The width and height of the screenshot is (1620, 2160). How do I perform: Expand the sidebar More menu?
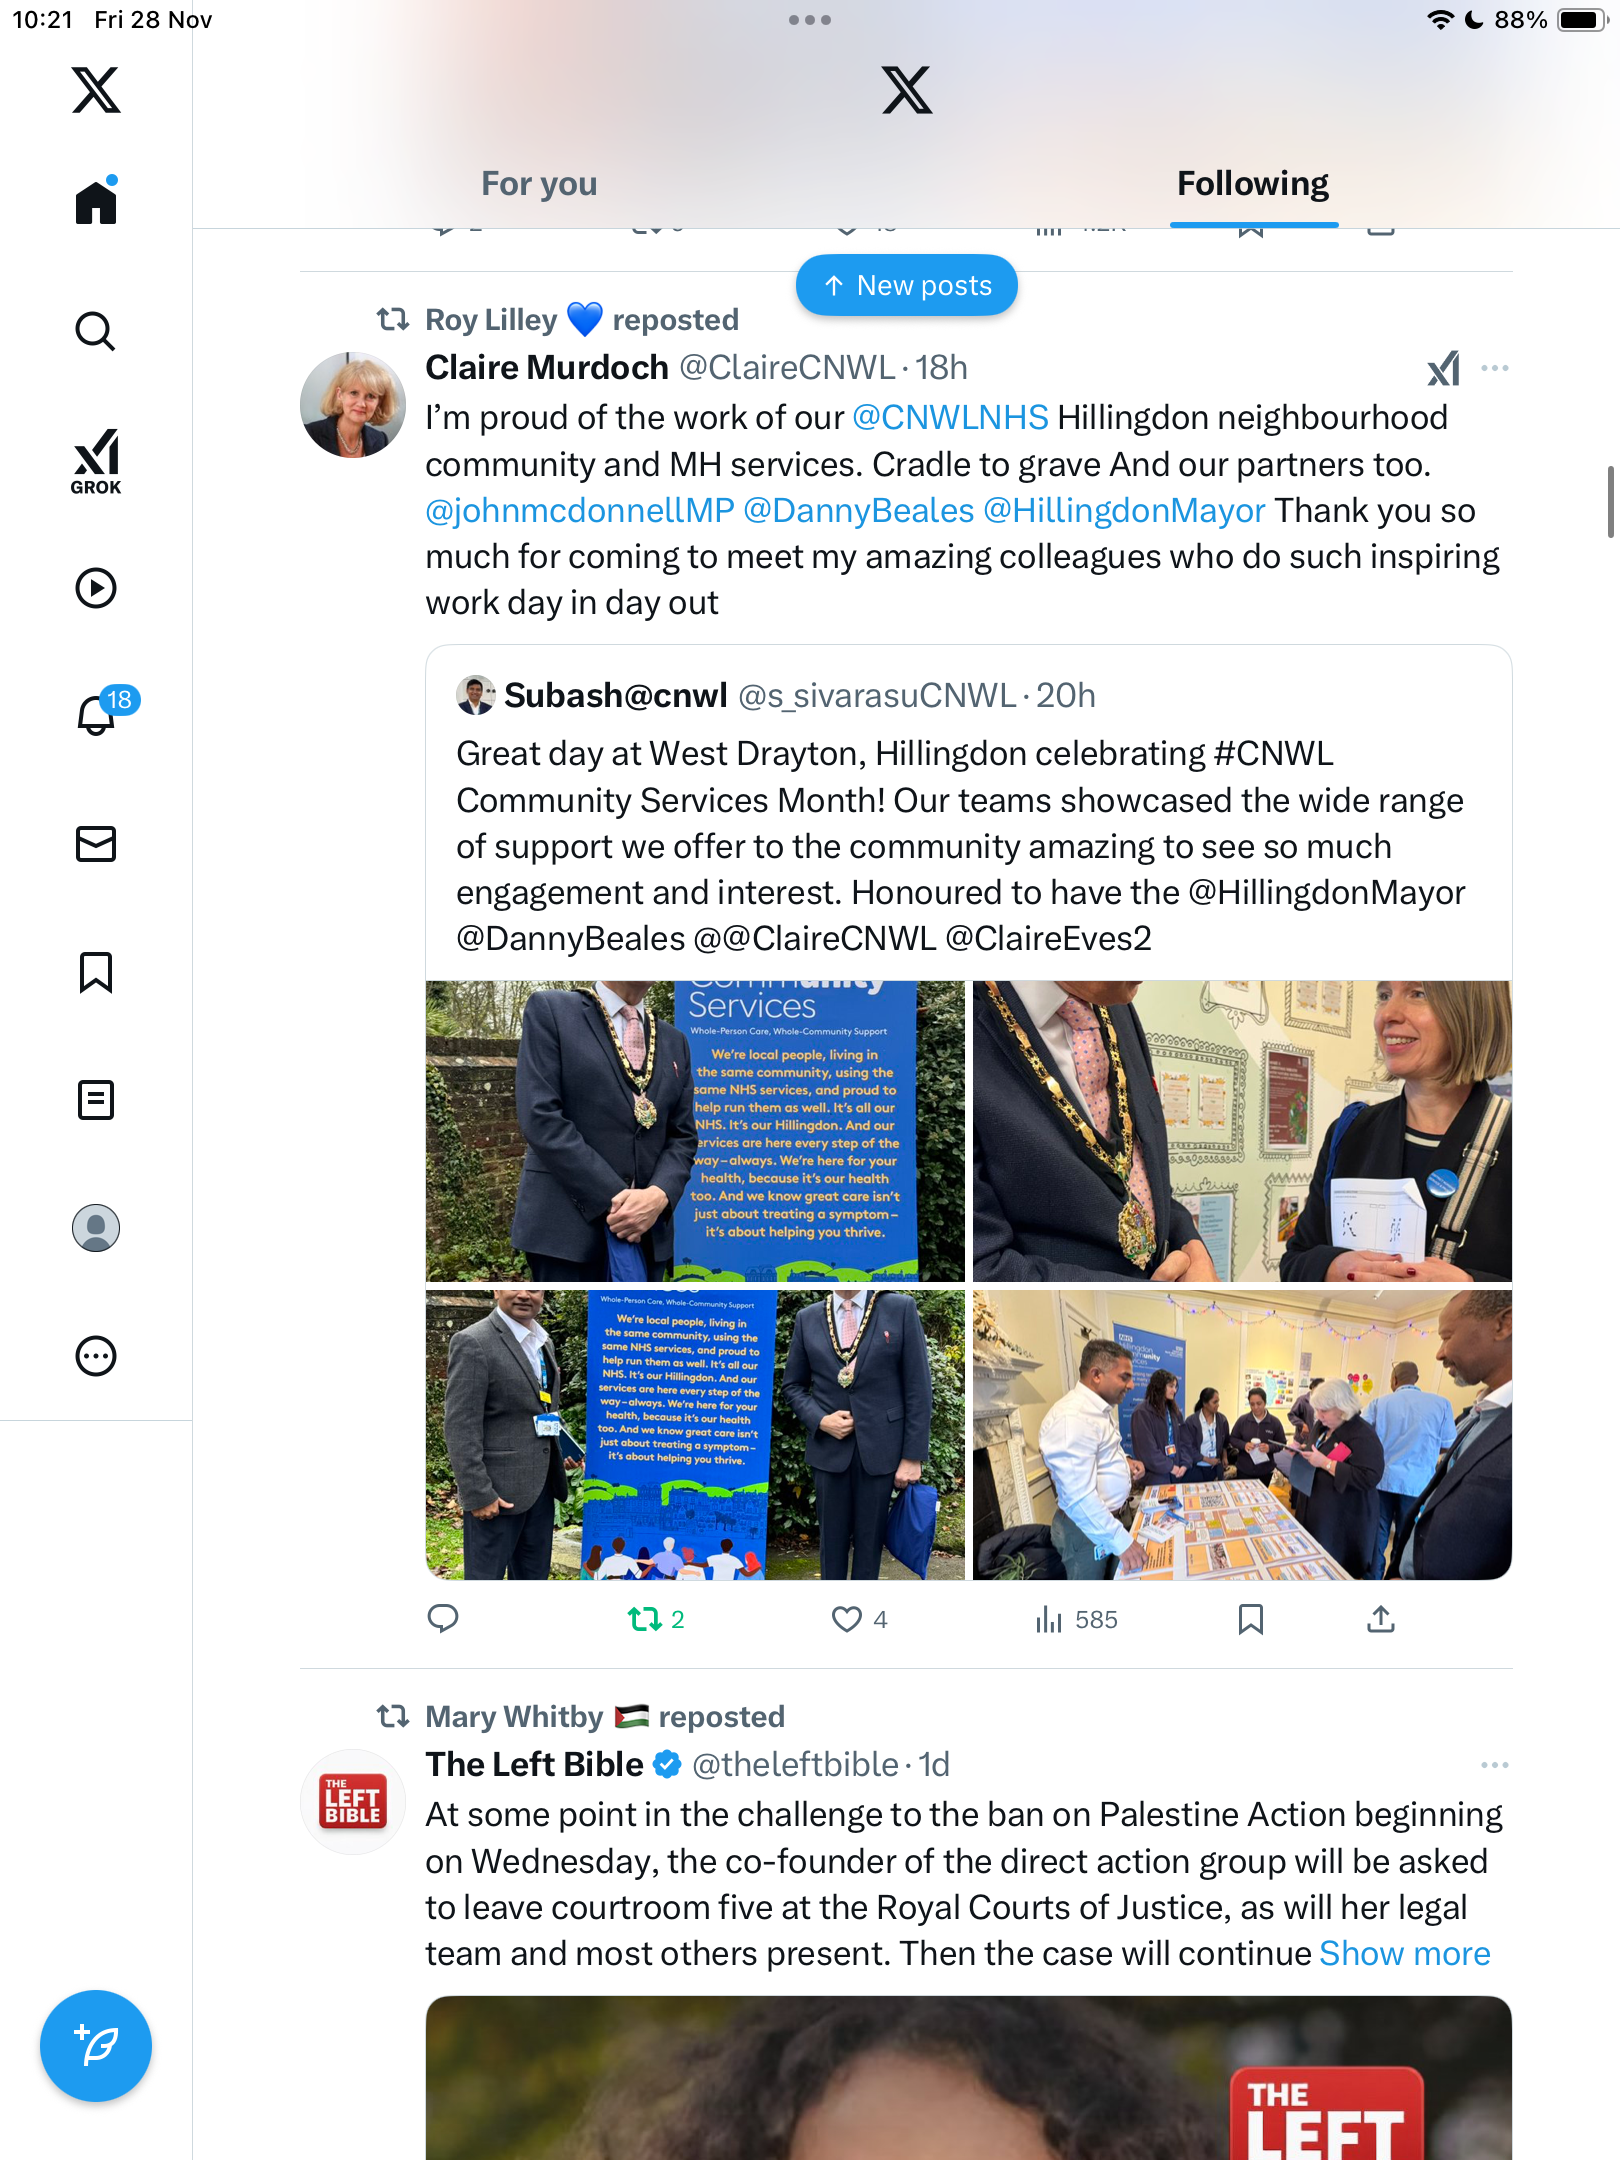coord(96,1356)
